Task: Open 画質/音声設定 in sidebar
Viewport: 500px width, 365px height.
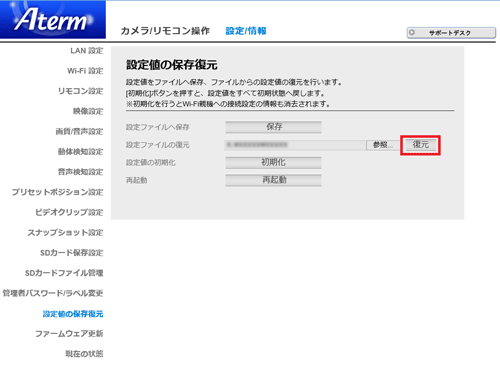Action: (x=79, y=131)
